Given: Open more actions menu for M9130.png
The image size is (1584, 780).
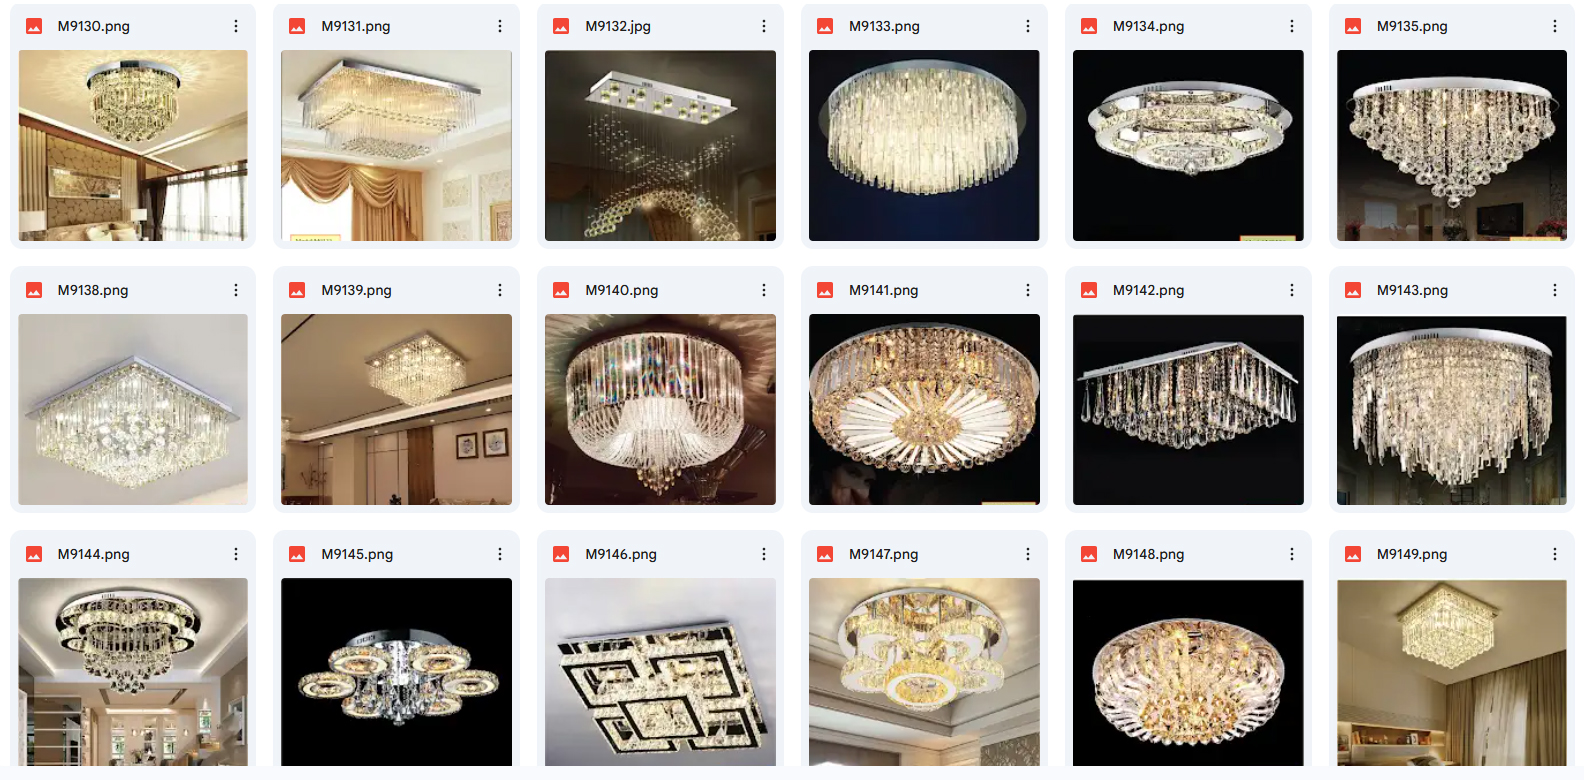Looking at the screenshot, I should point(236,26).
